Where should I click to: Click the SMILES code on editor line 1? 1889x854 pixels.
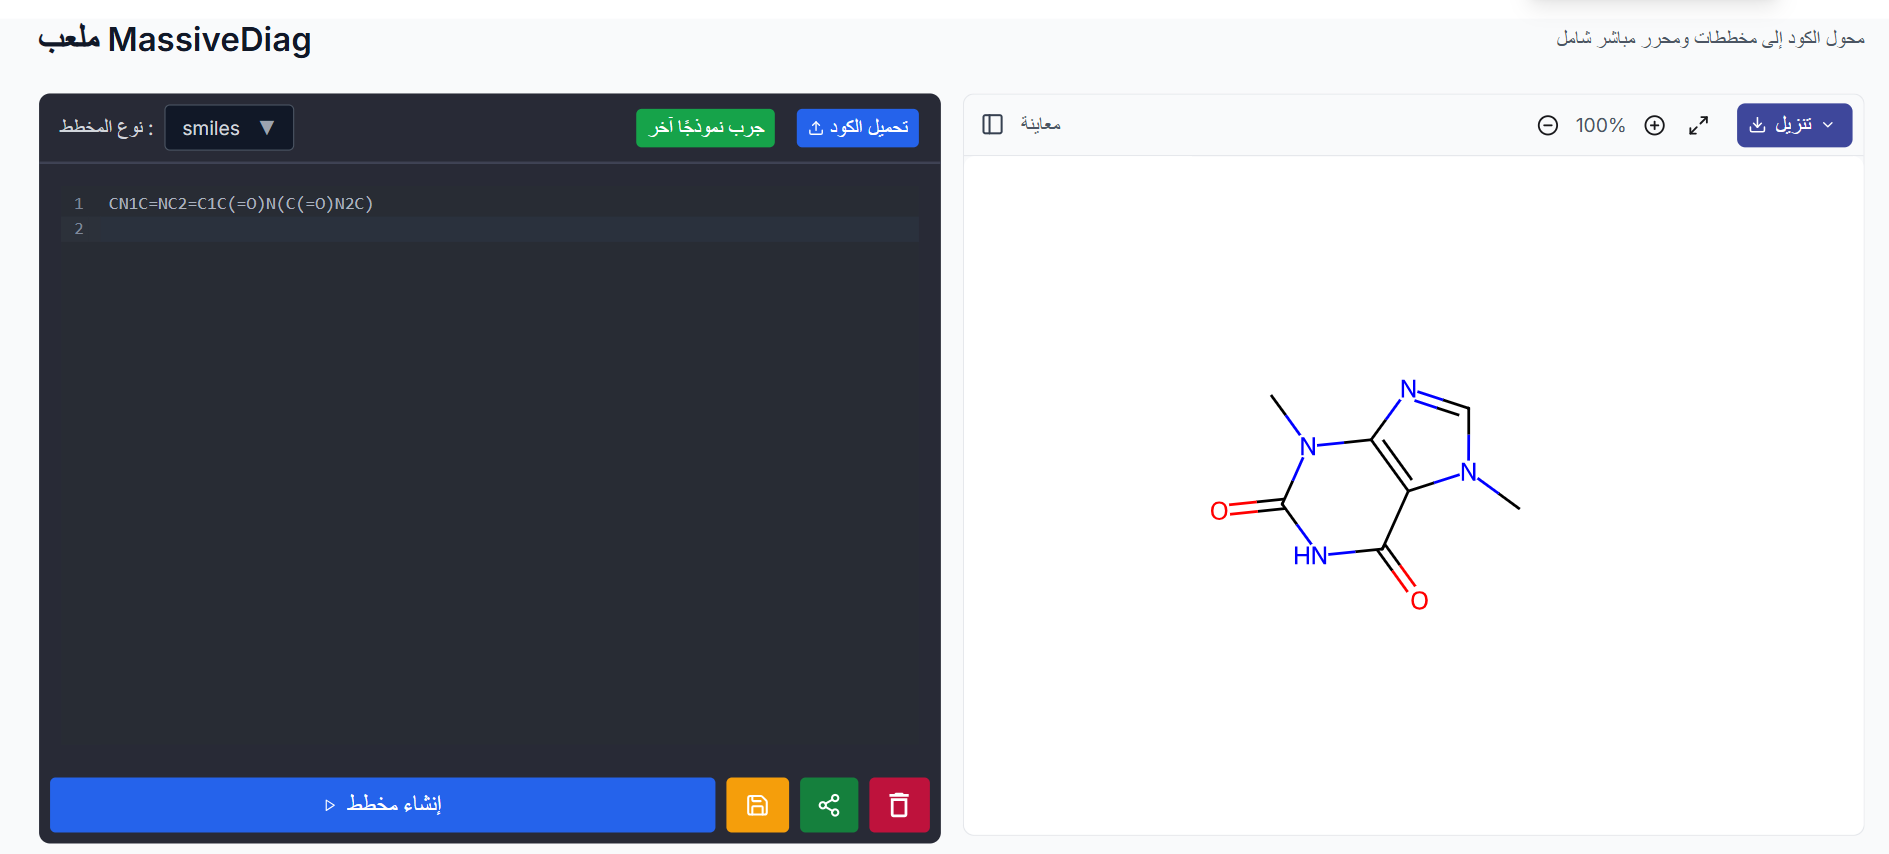241,204
